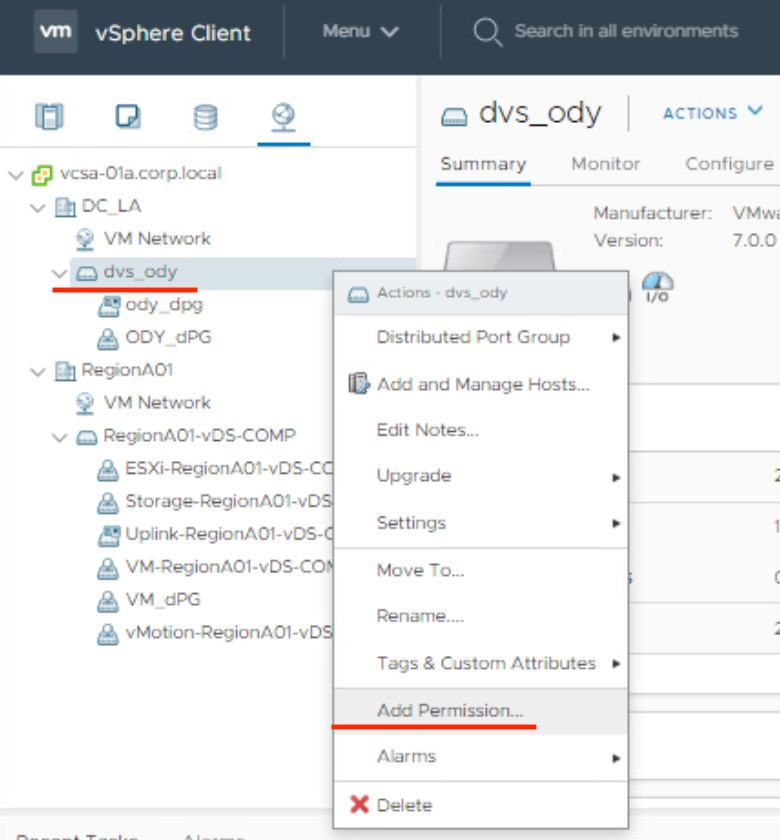Viewport: 780px width, 840px height.
Task: Click the red X Delete icon
Action: pyautogui.click(x=359, y=804)
